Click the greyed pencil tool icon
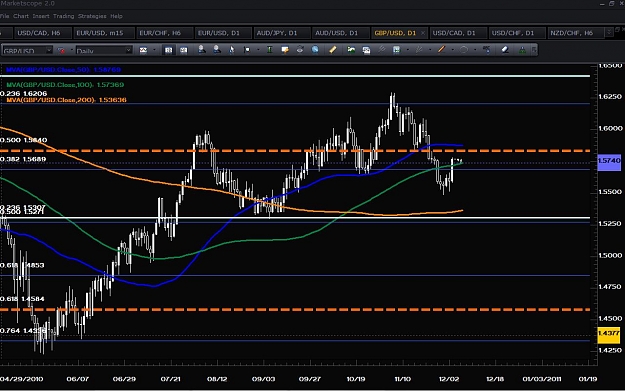625x391 pixels. click(x=419, y=49)
